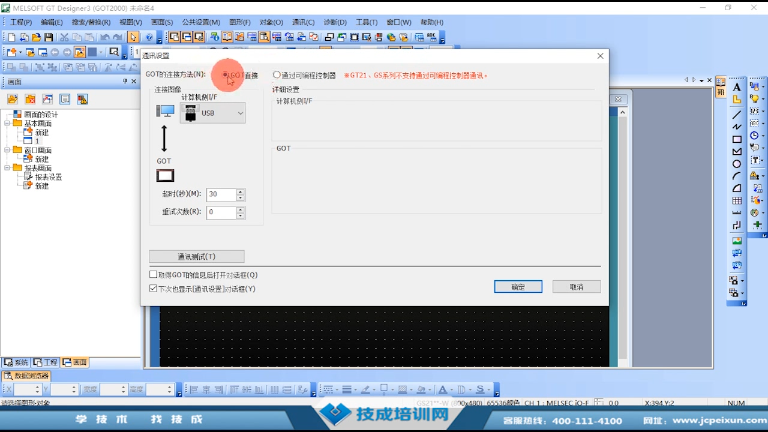Open the lamp object dropdown arrow

tap(763, 99)
